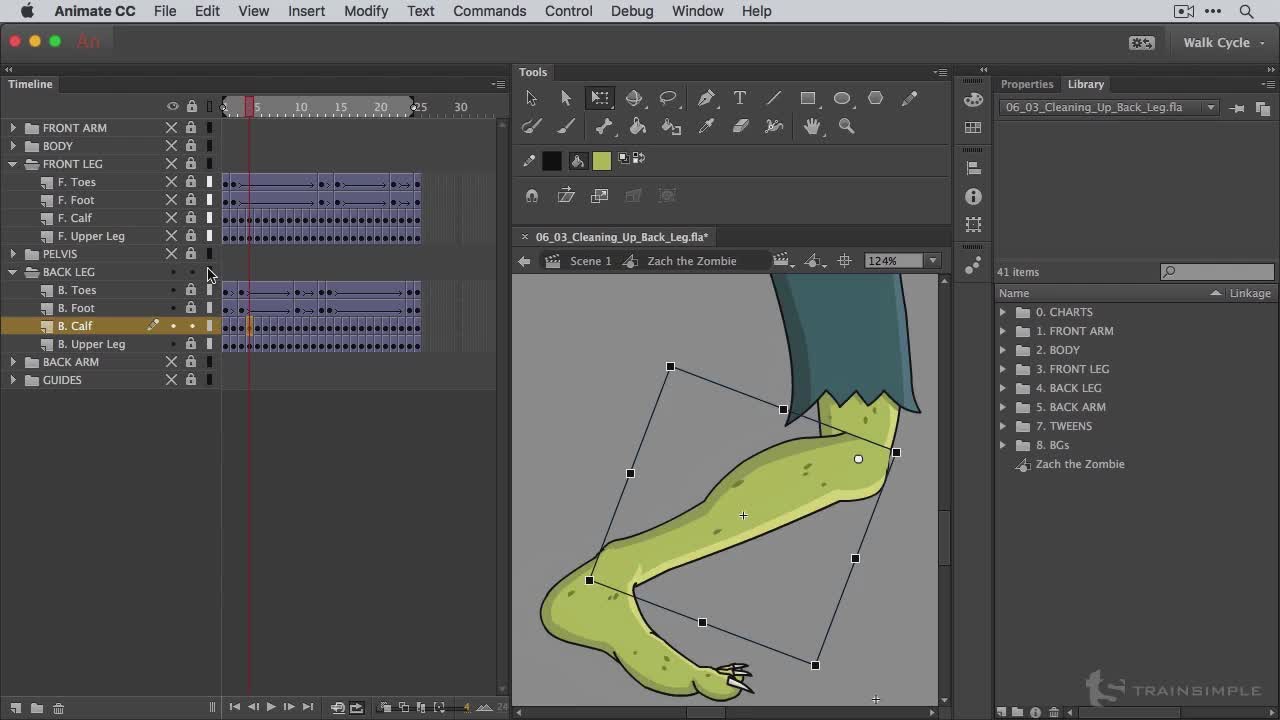
Task: Enable Snap to Objects magnet
Action: pos(532,196)
